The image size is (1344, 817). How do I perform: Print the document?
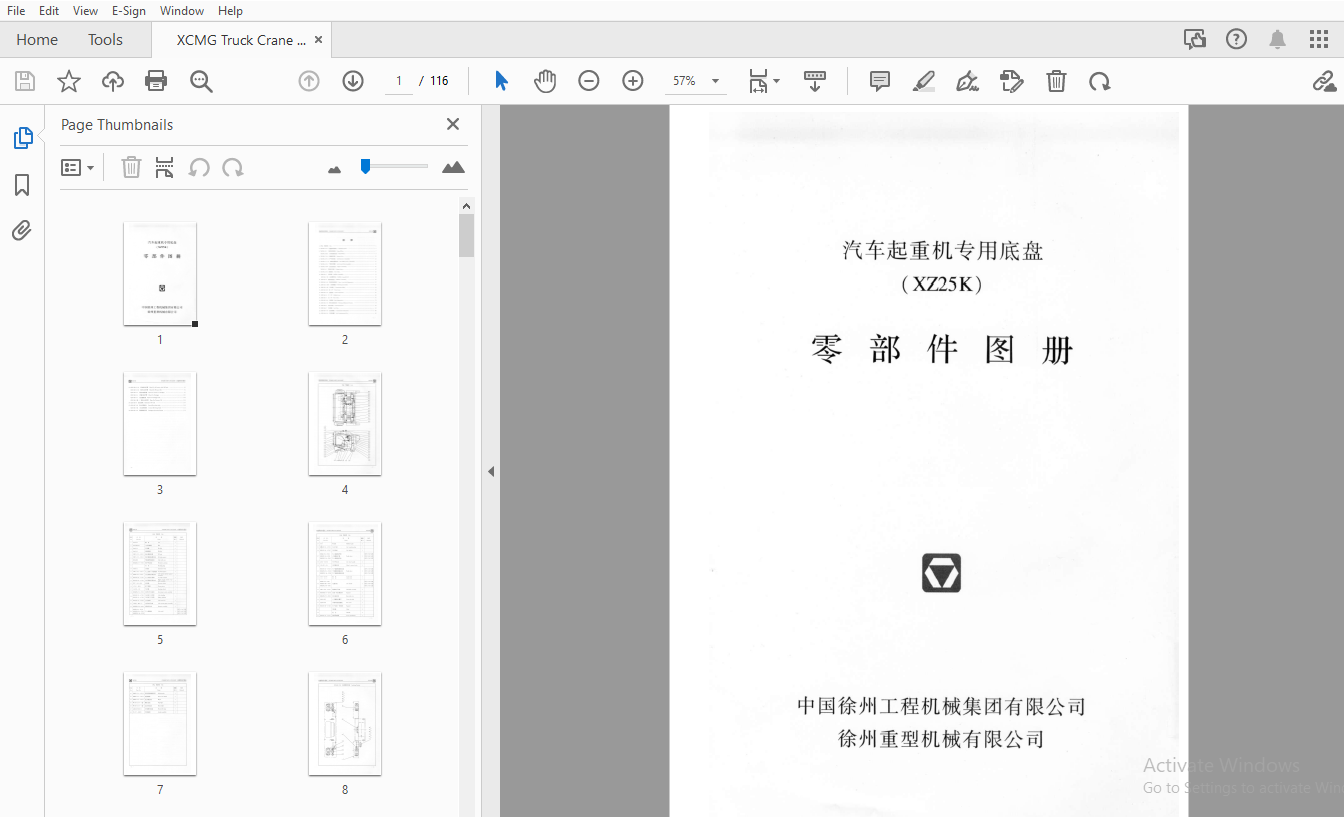click(x=156, y=81)
